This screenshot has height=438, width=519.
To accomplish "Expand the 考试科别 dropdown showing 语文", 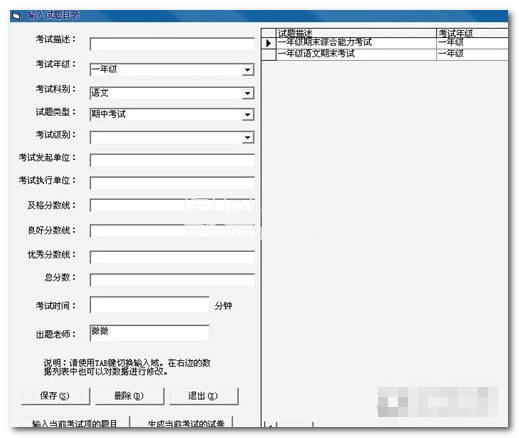I will click(x=248, y=93).
